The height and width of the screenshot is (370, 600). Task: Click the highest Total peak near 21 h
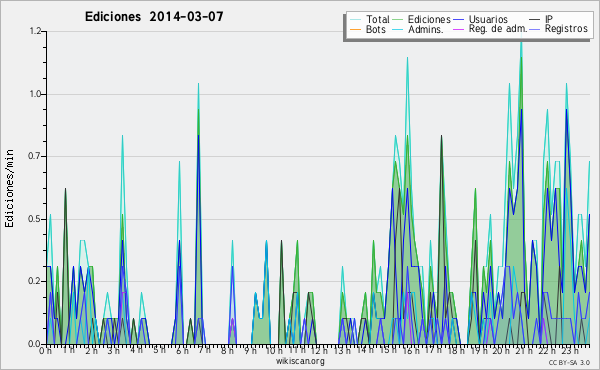[x=521, y=42]
